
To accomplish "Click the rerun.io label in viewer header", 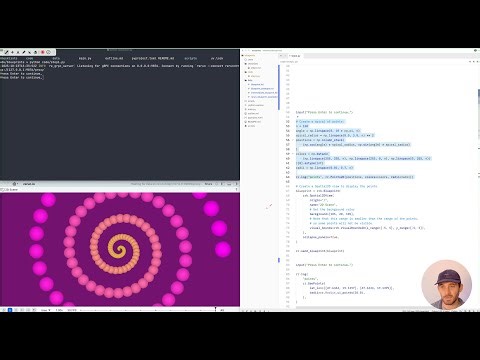I will [x=29, y=184].
